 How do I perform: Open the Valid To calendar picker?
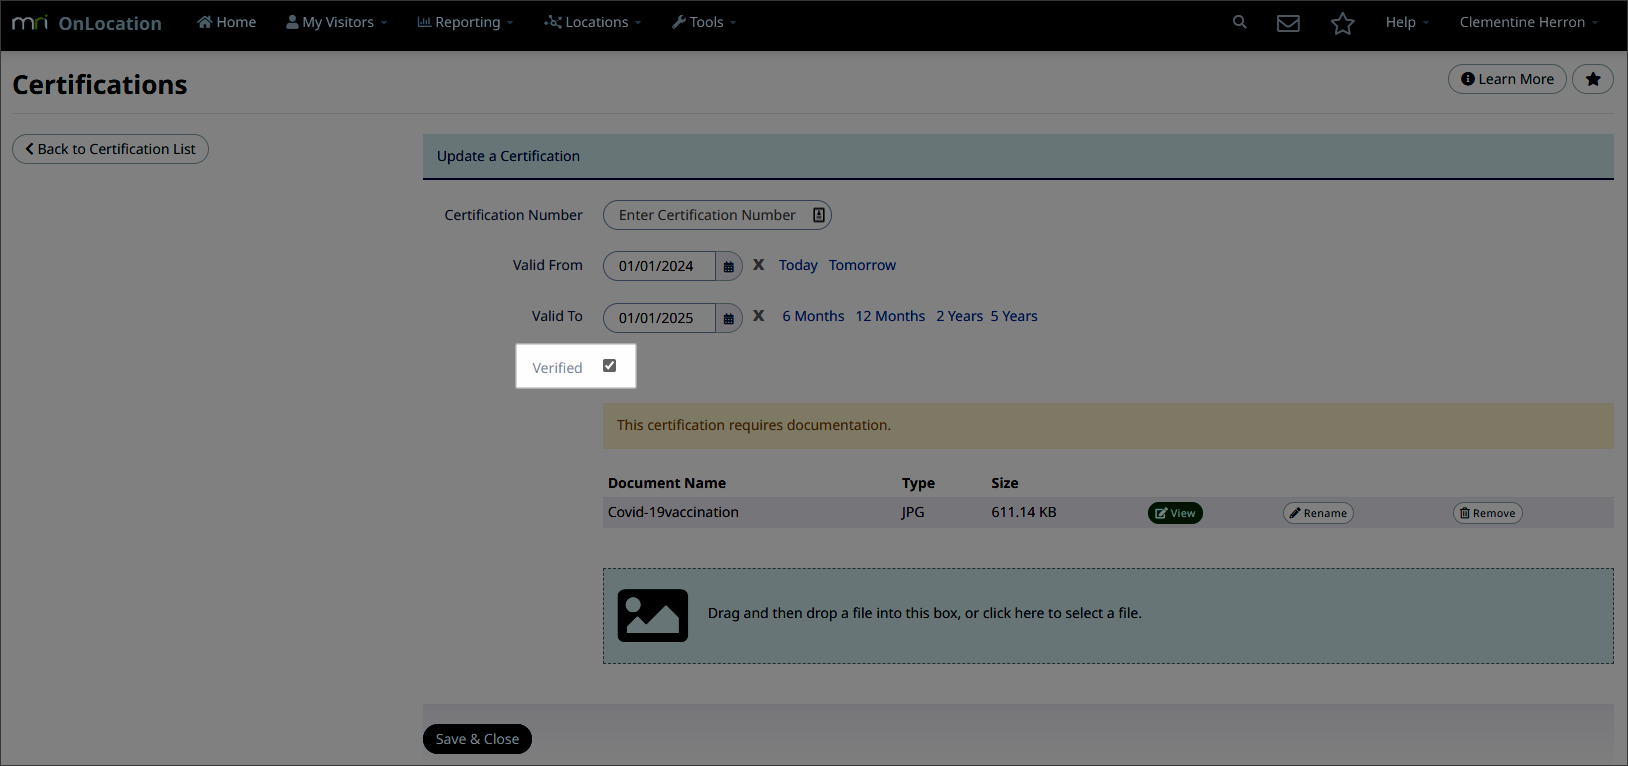(x=729, y=318)
